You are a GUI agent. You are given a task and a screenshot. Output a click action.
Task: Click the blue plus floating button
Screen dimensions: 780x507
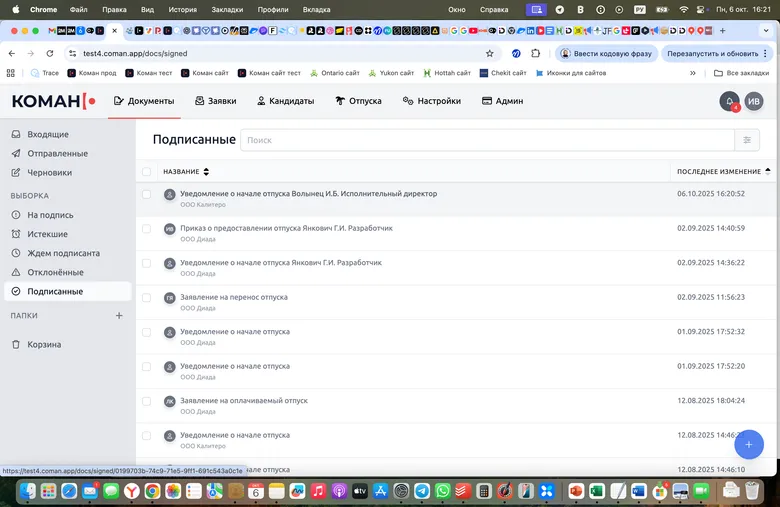pyautogui.click(x=748, y=443)
